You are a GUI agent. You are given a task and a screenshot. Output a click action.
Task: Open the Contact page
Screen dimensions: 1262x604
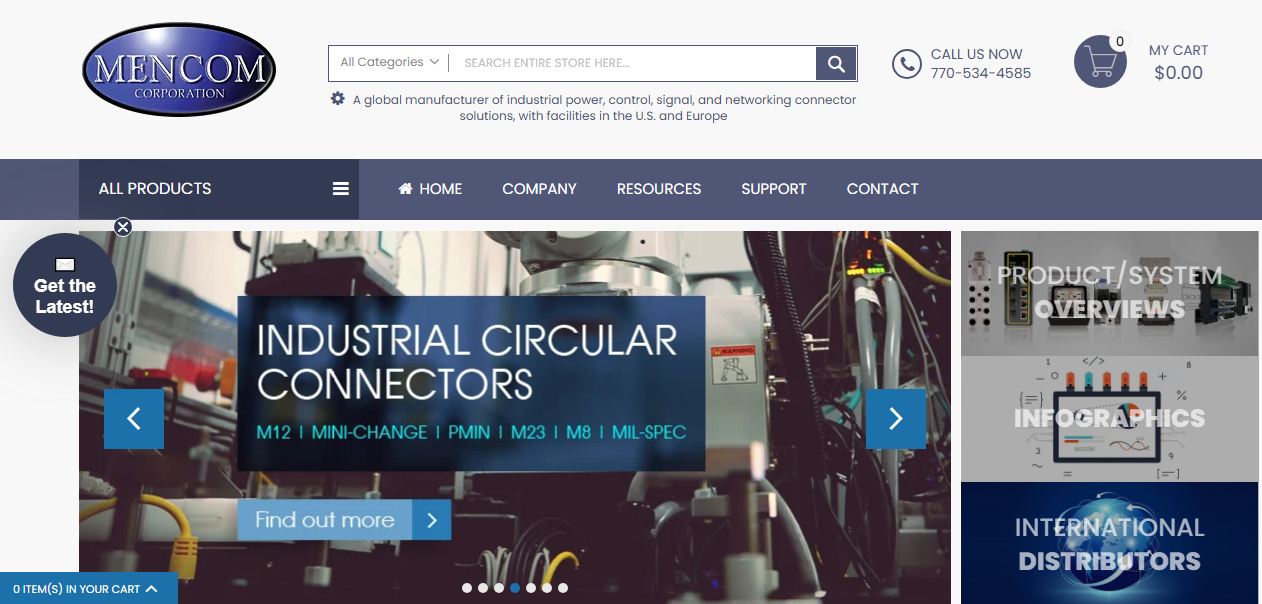click(882, 189)
